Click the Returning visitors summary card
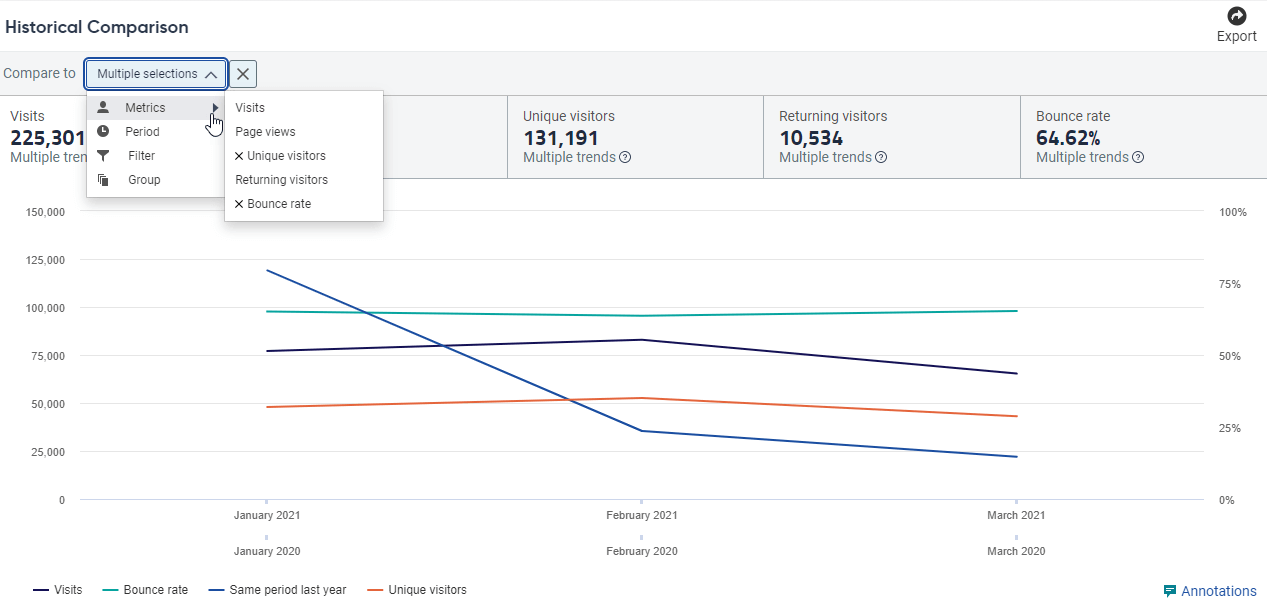Screen dimensions: 1267x609 (x=891, y=137)
